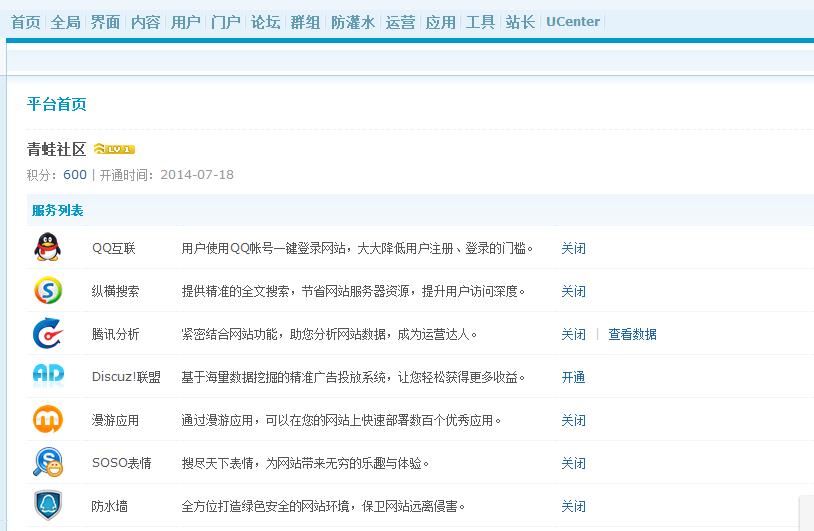Click 关闭 for 防水墙 service
The width and height of the screenshot is (814, 531).
(573, 506)
